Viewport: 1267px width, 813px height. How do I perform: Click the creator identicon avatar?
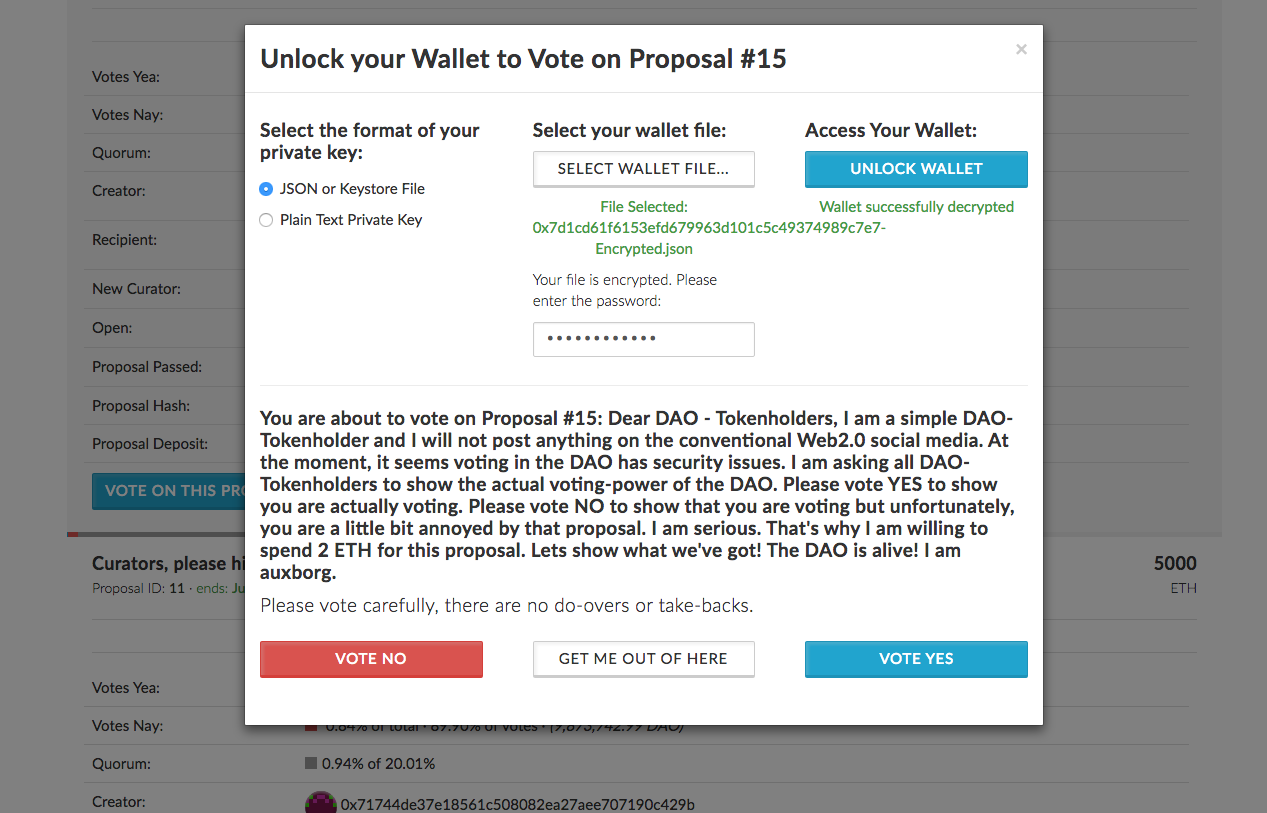[x=320, y=802]
